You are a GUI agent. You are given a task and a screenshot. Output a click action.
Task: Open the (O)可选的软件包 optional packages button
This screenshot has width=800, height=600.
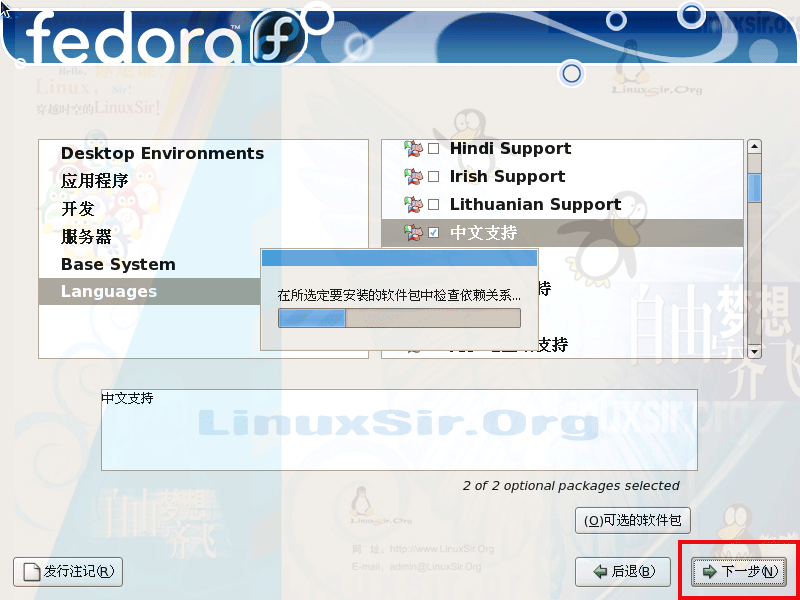(x=633, y=520)
